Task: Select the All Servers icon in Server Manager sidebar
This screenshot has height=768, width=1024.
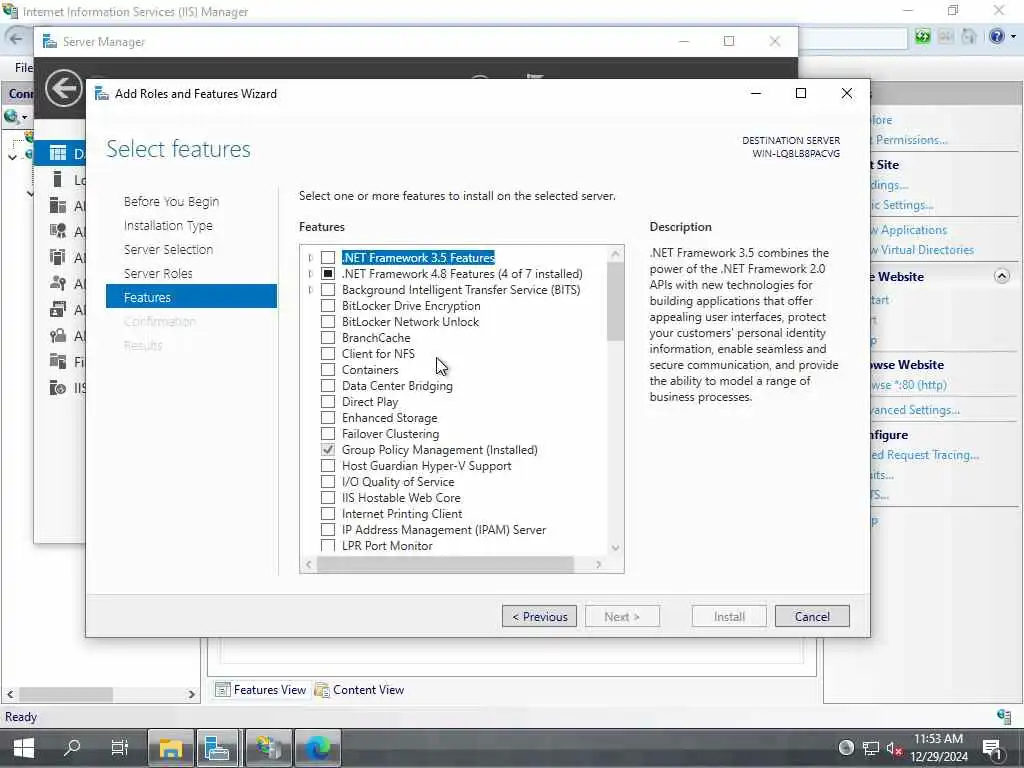Action: (x=58, y=206)
